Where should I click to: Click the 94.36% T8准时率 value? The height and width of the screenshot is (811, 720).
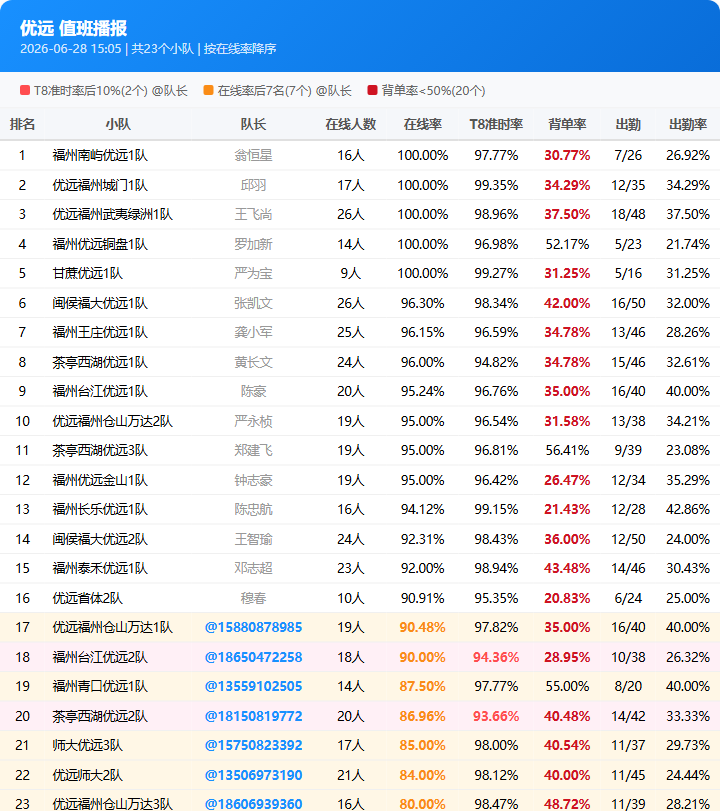pyautogui.click(x=496, y=657)
